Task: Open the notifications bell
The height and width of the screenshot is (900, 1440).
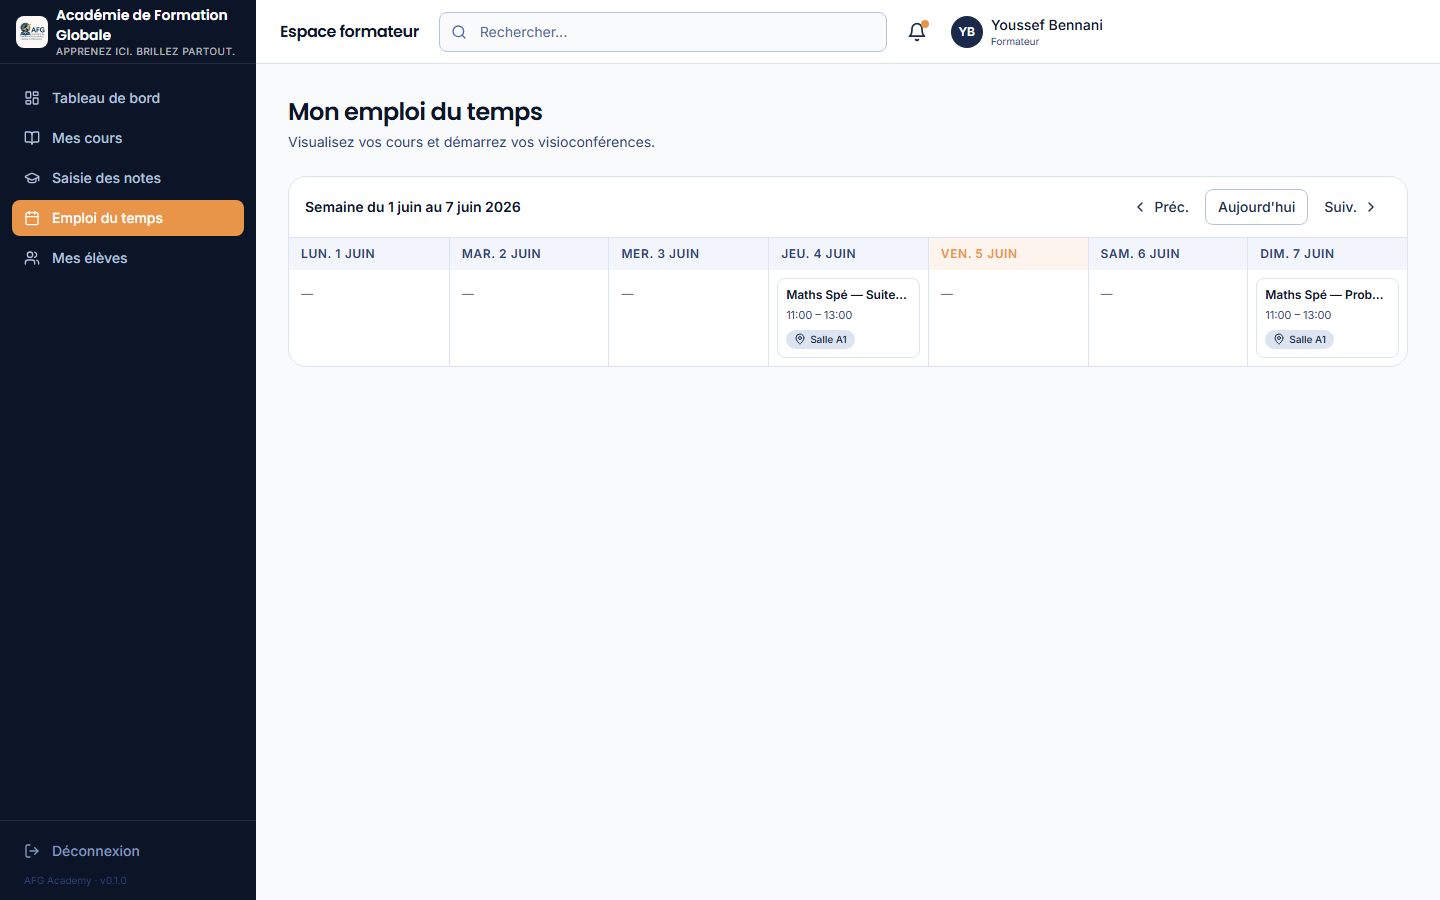Action: coord(917,32)
